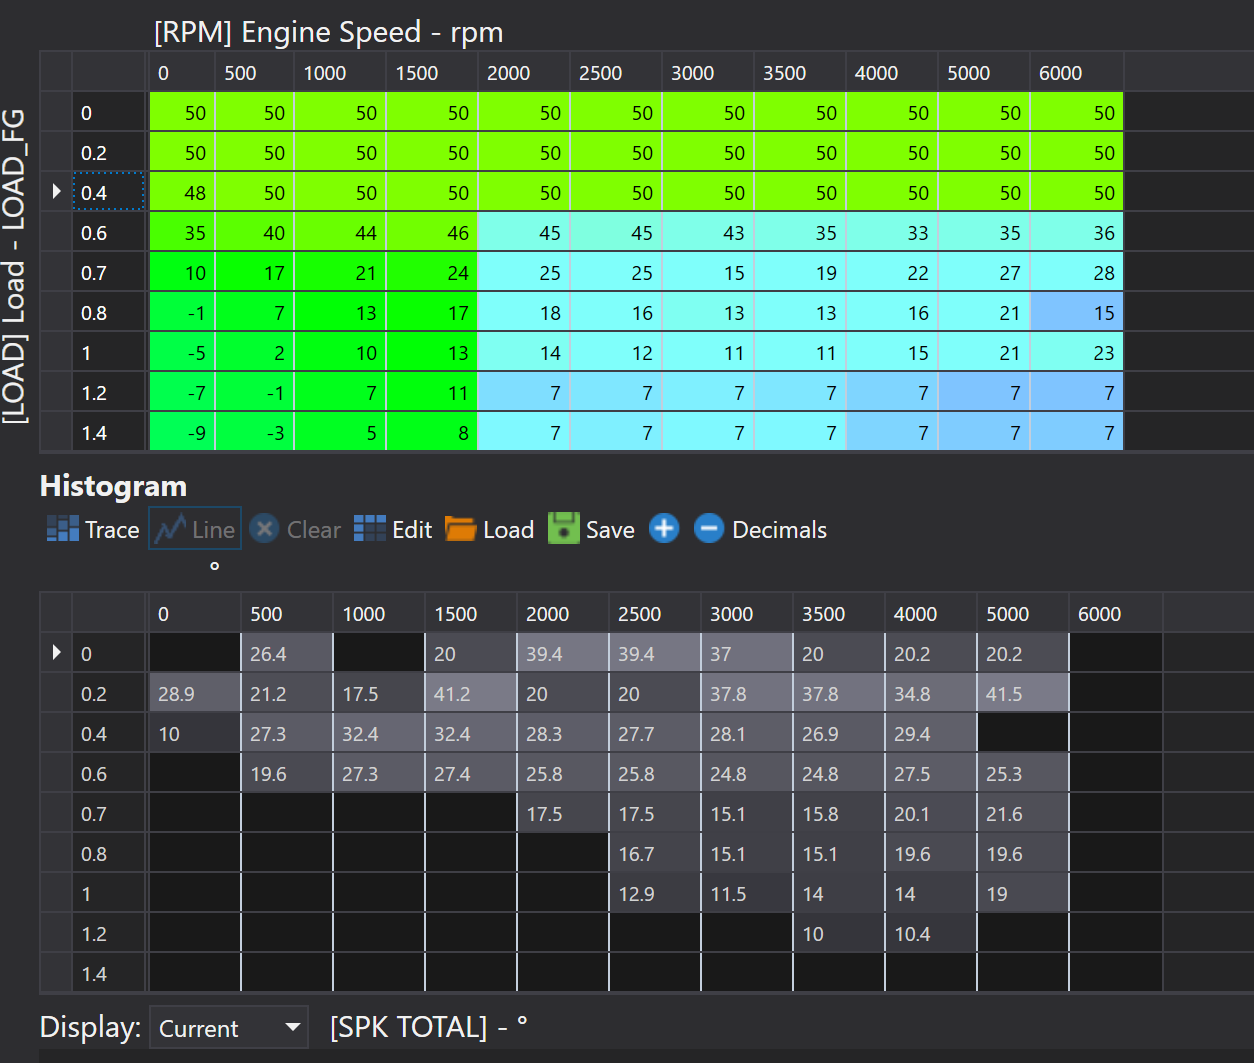Screen dimensions: 1254x1063
Task: Select the cell with value 23 in spark table
Action: click(1077, 352)
